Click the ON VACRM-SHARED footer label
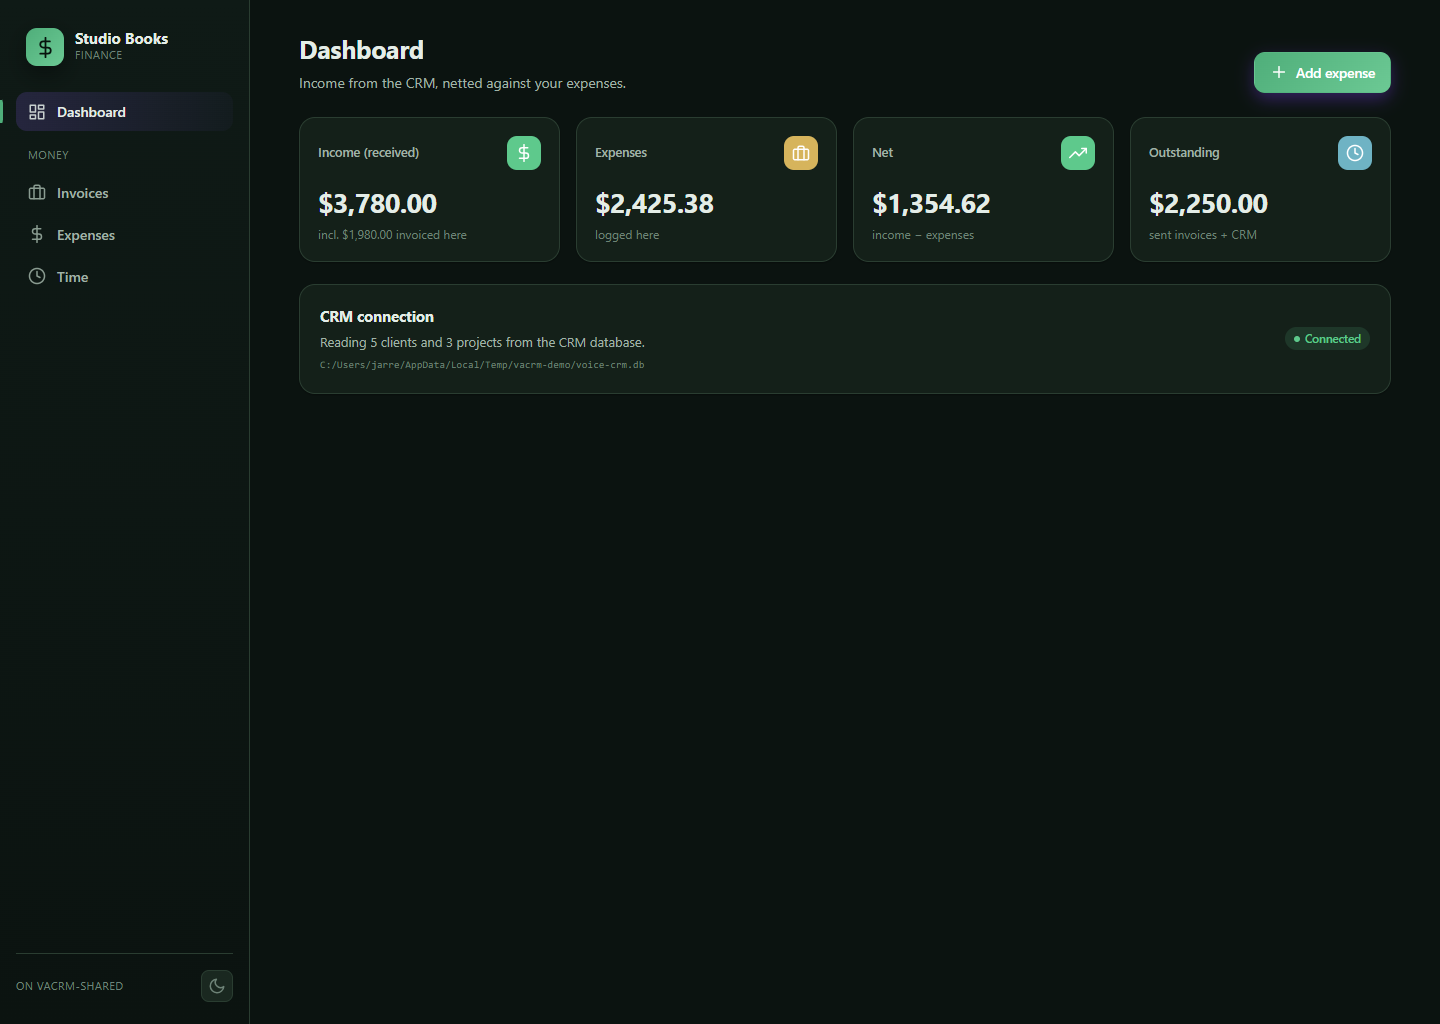Viewport: 1440px width, 1024px height. point(70,986)
